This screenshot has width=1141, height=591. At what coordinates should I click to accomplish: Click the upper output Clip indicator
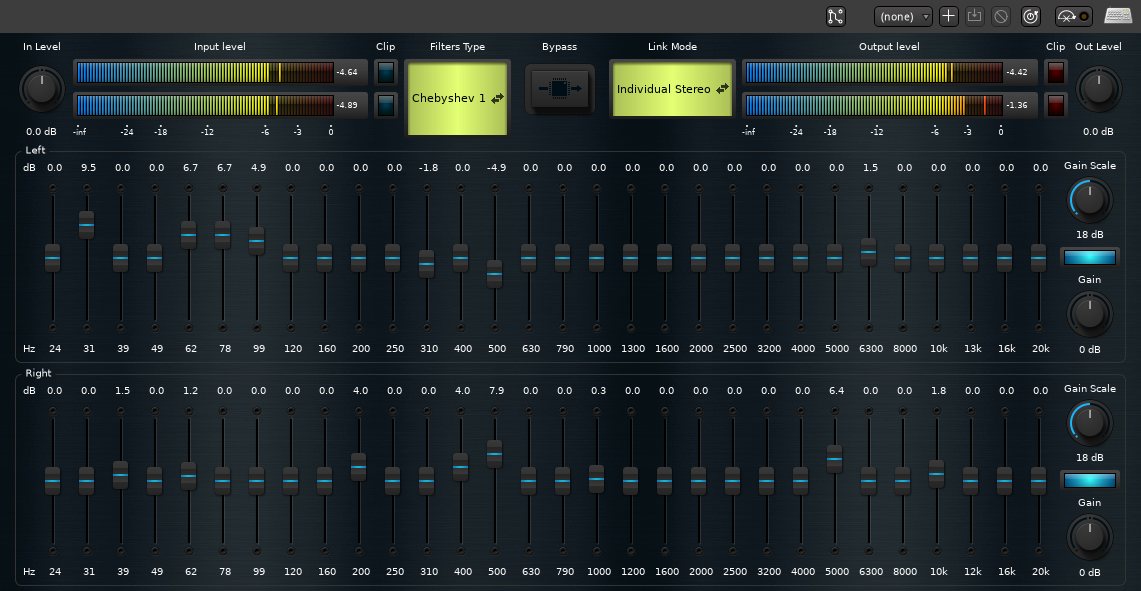point(1055,72)
